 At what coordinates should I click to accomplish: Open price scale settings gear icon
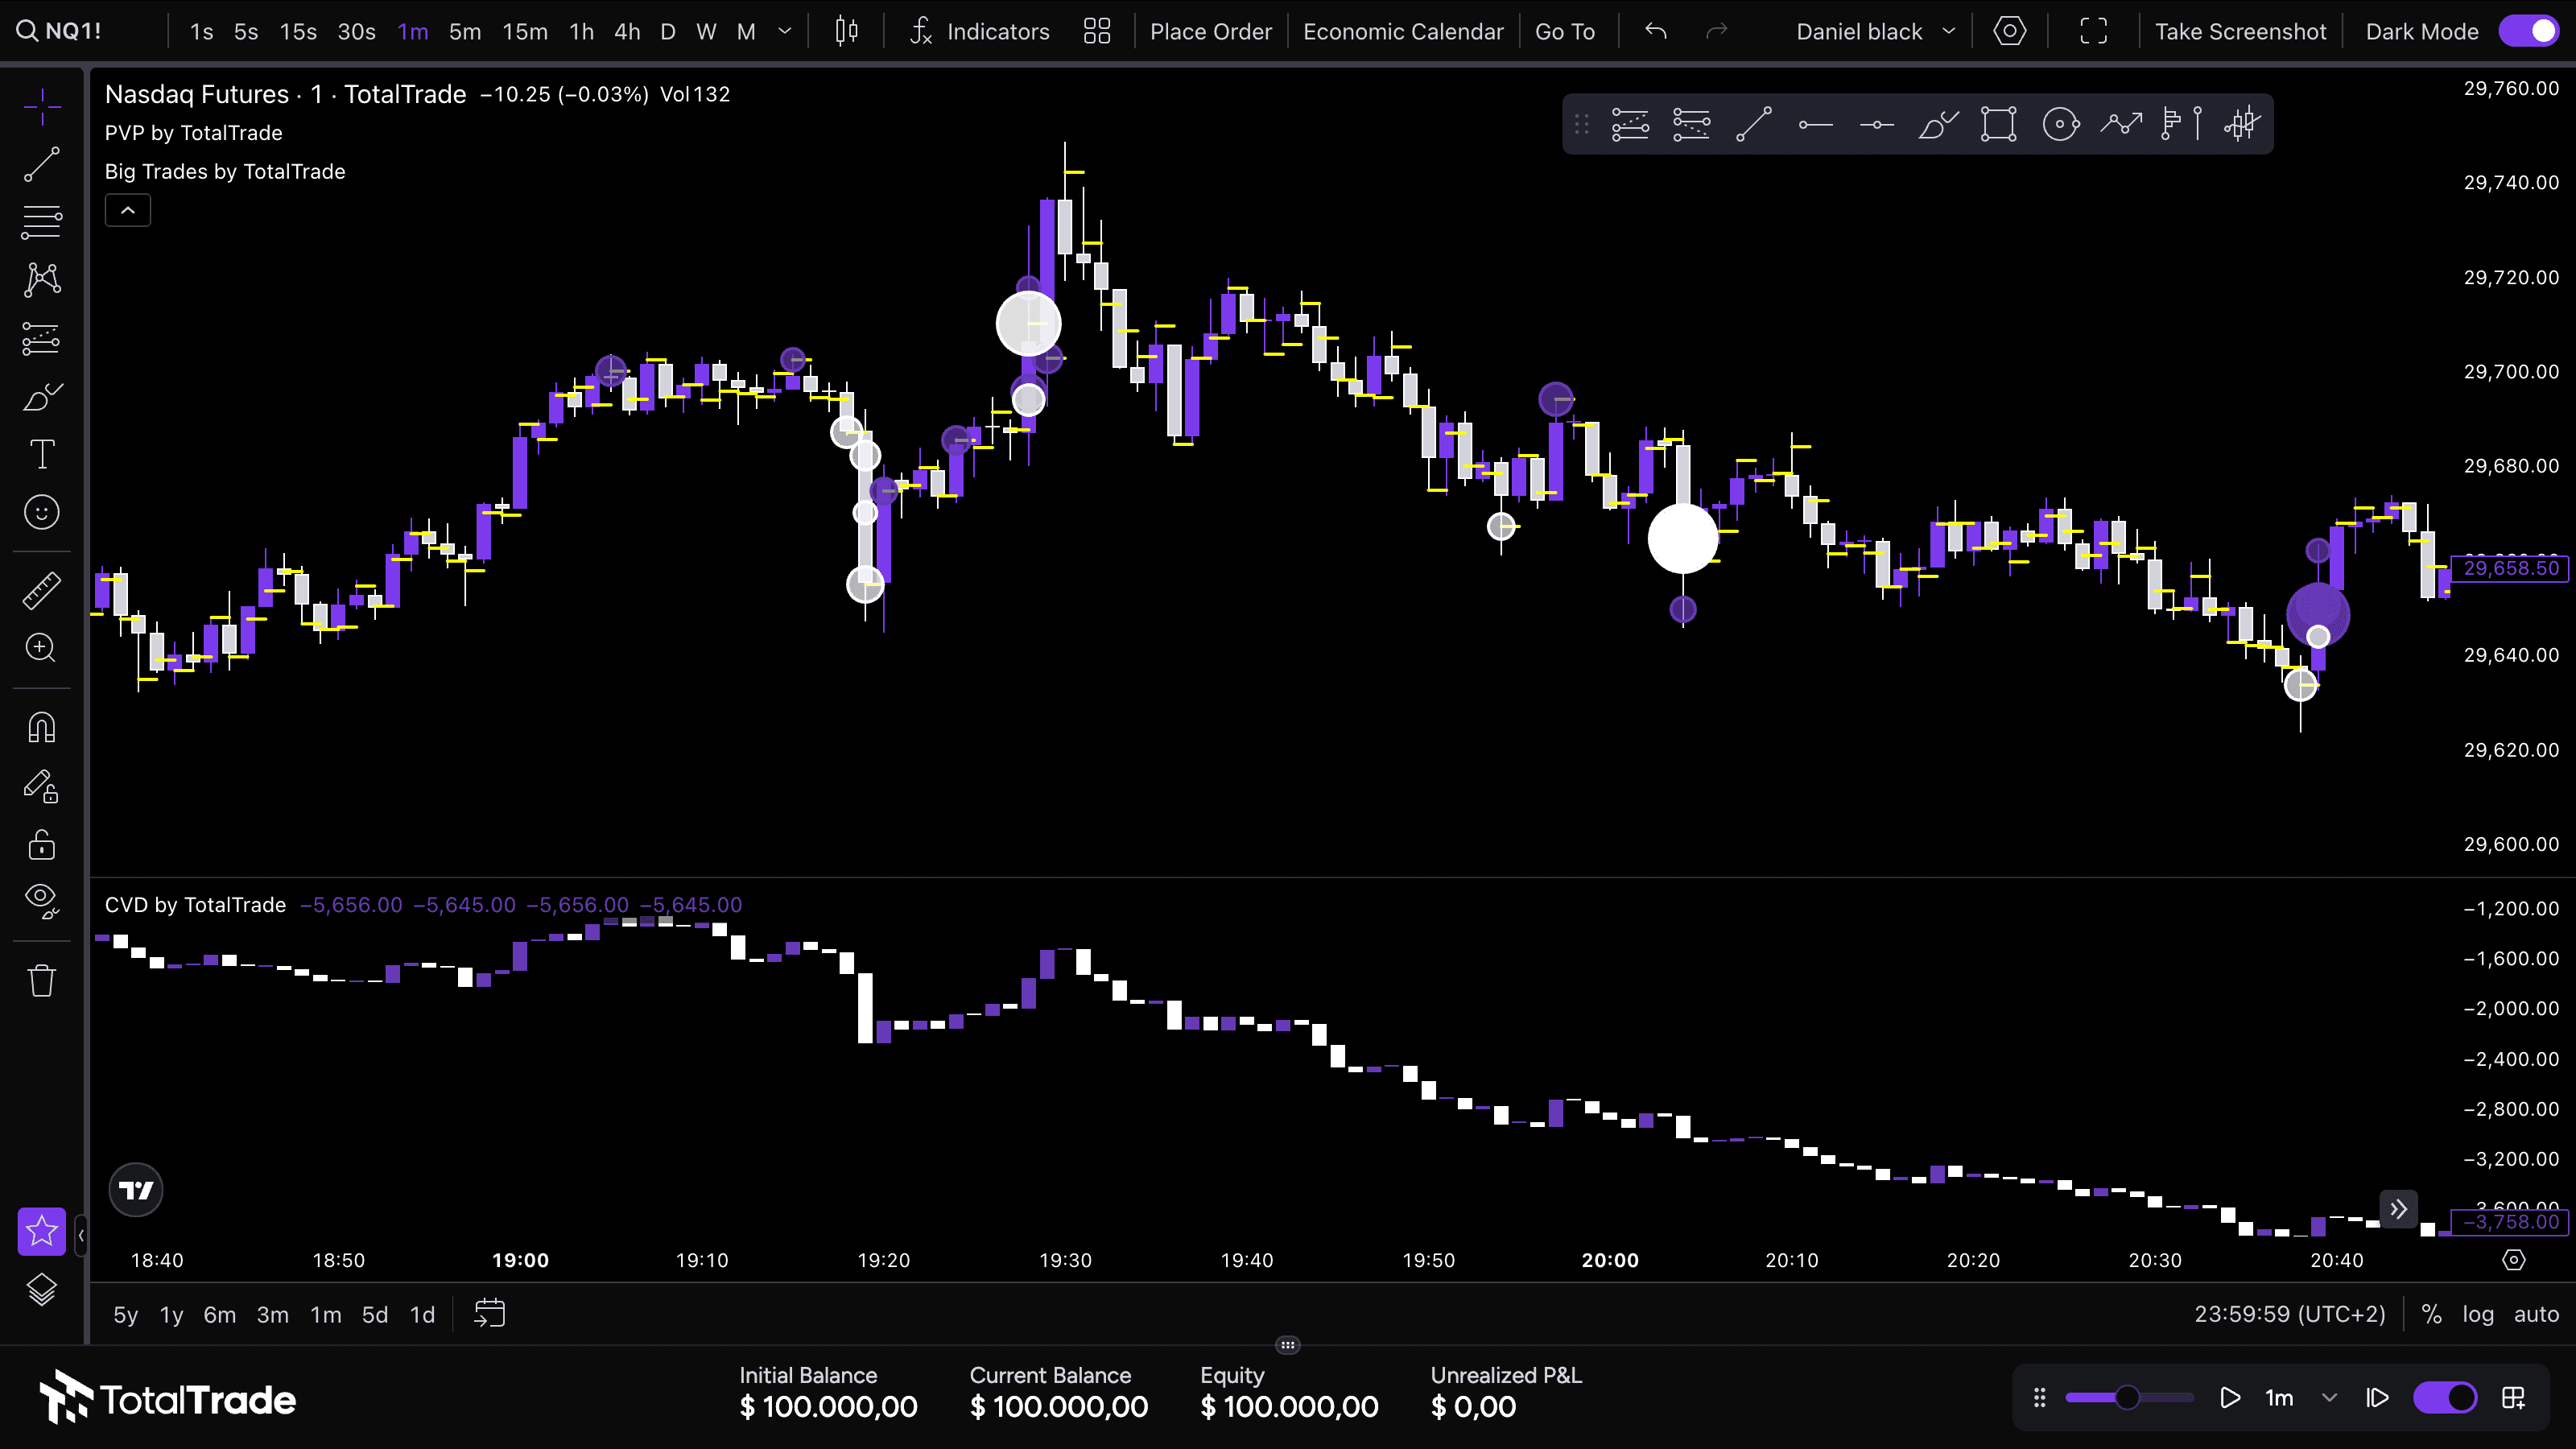(x=2513, y=1260)
